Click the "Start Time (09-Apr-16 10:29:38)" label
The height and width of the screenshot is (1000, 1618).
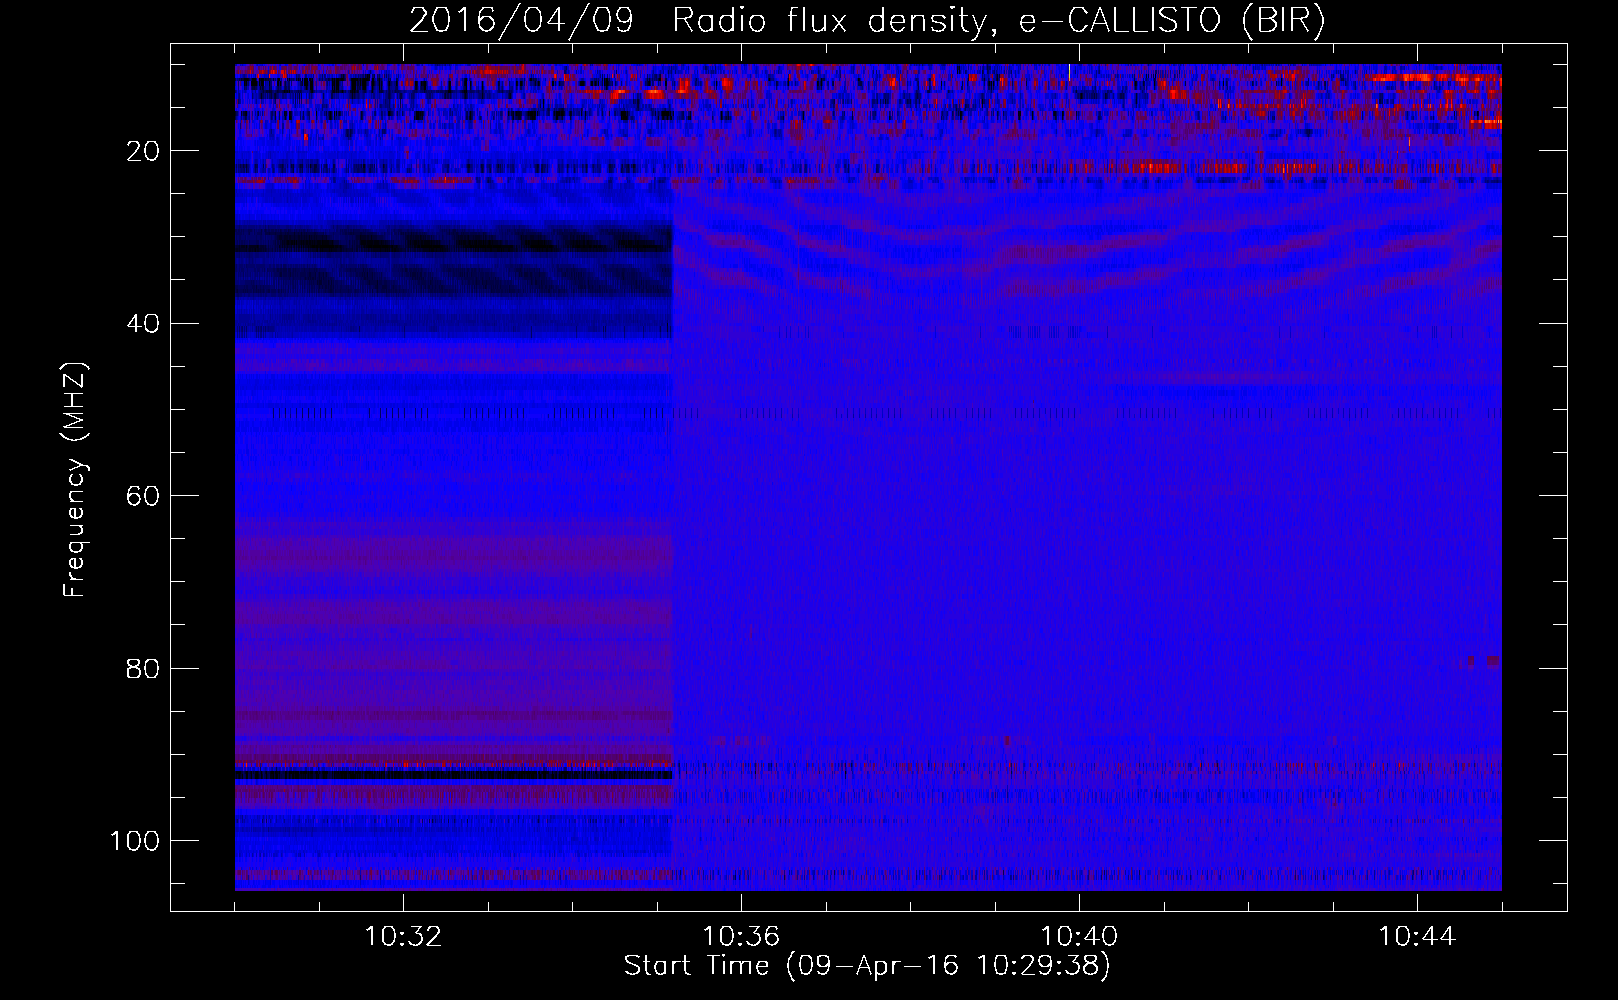[x=867, y=965]
